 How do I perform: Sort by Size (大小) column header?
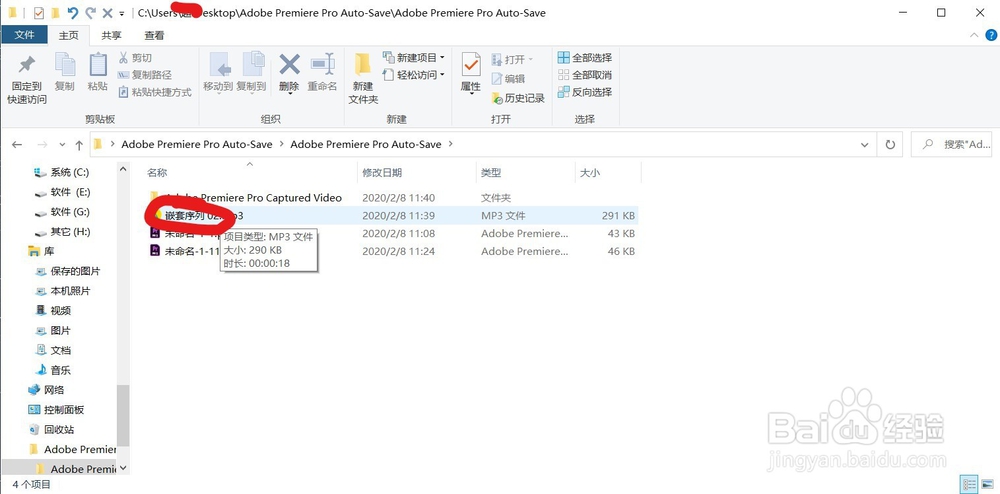589,173
